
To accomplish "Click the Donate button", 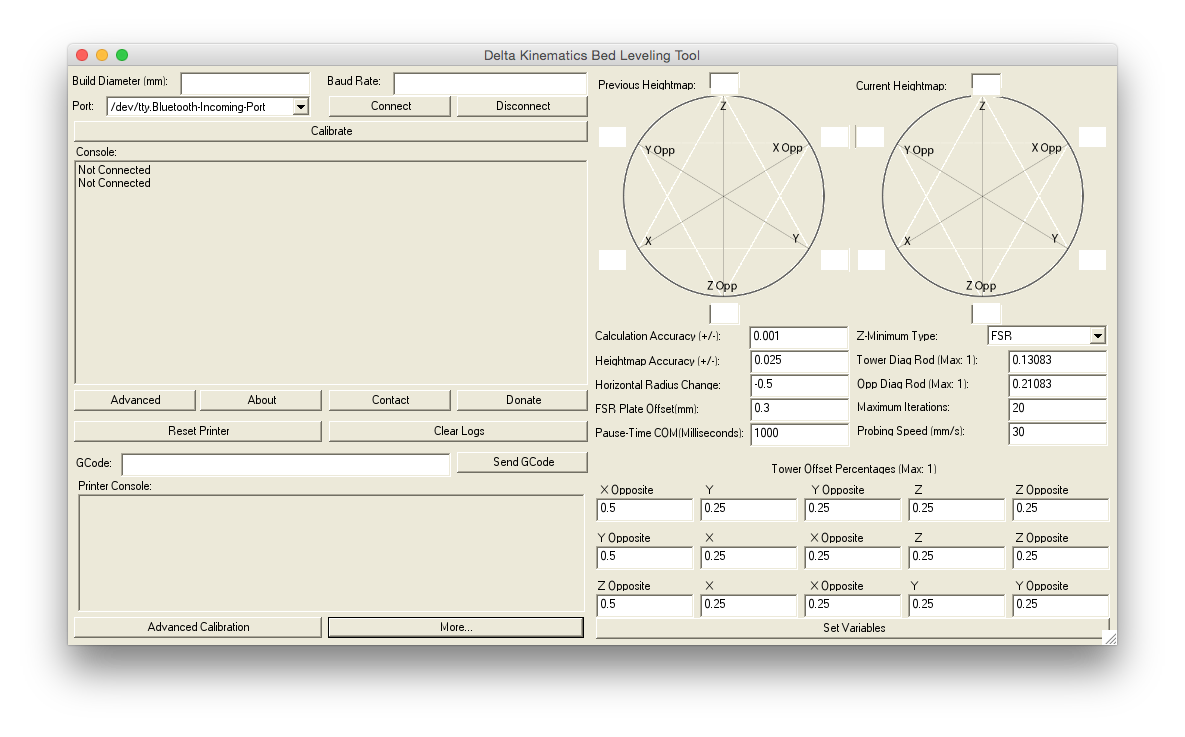I will (522, 400).
